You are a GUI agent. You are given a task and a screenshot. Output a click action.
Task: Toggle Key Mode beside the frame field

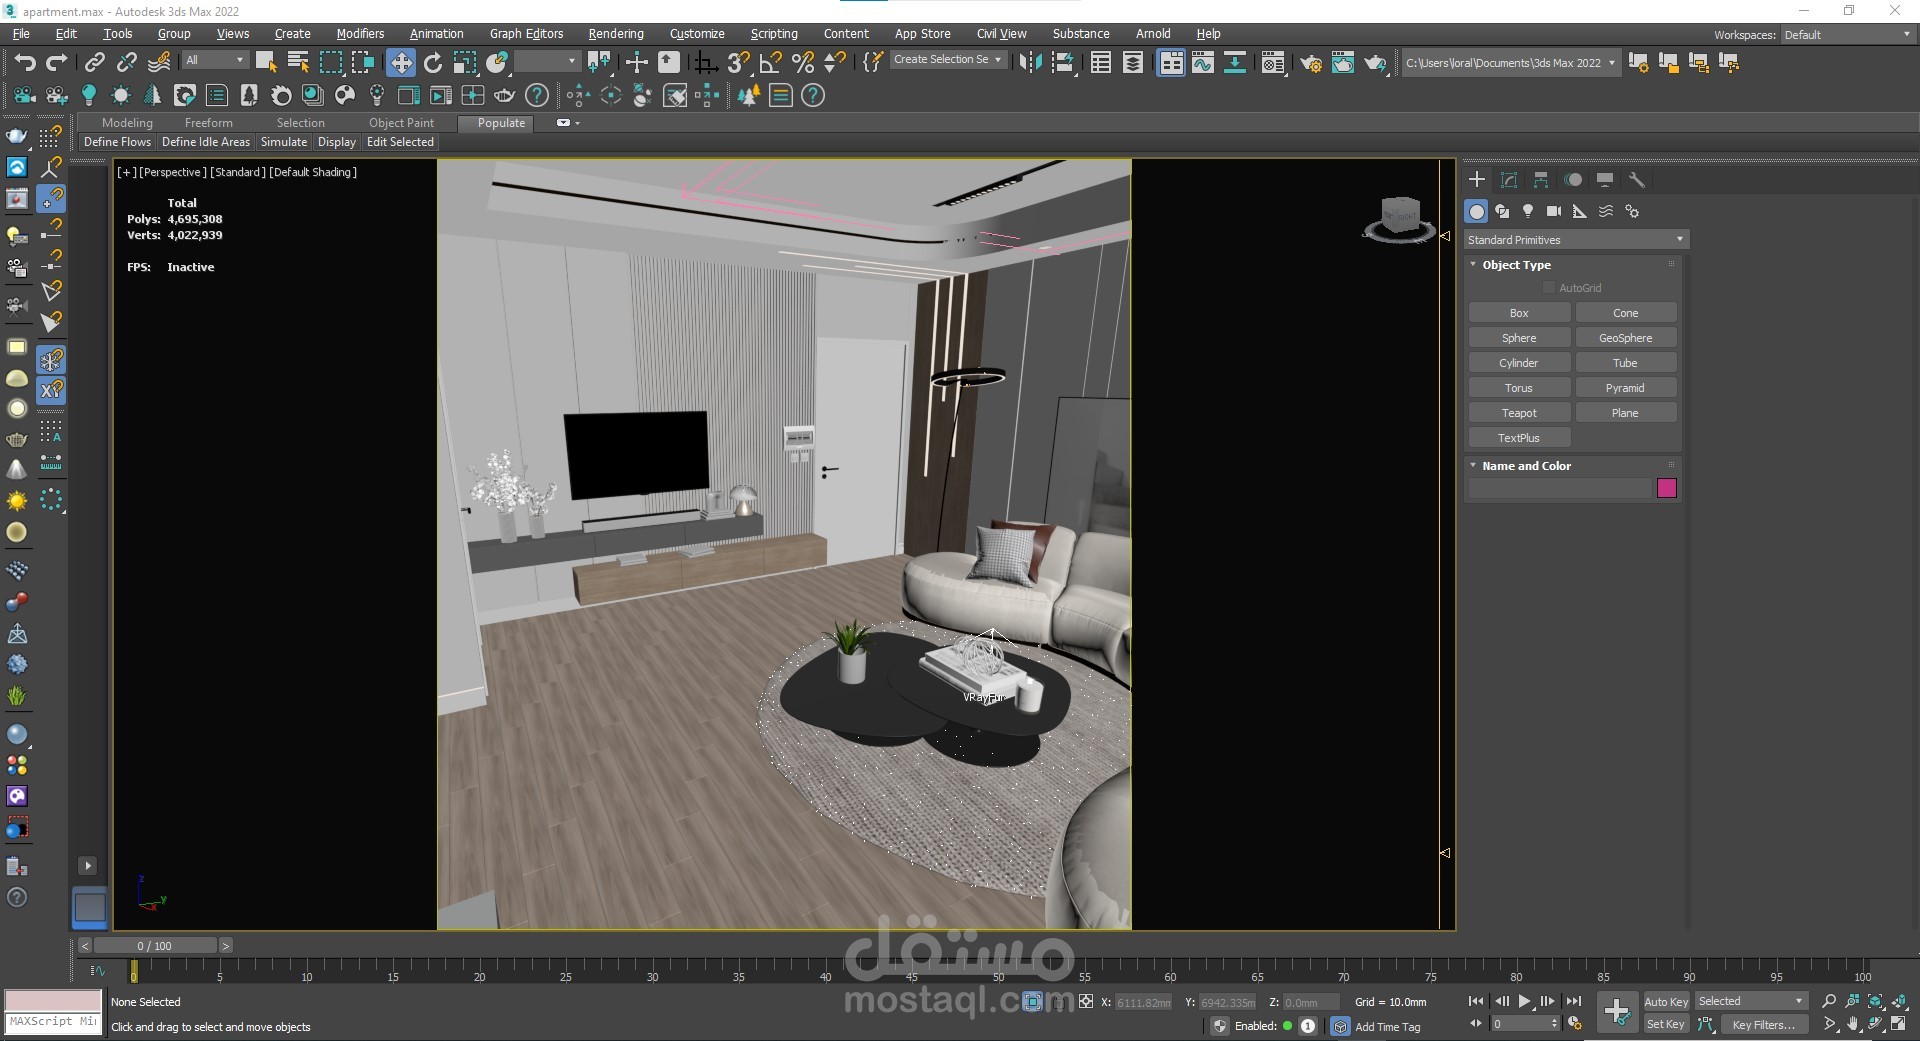[x=1476, y=1024]
